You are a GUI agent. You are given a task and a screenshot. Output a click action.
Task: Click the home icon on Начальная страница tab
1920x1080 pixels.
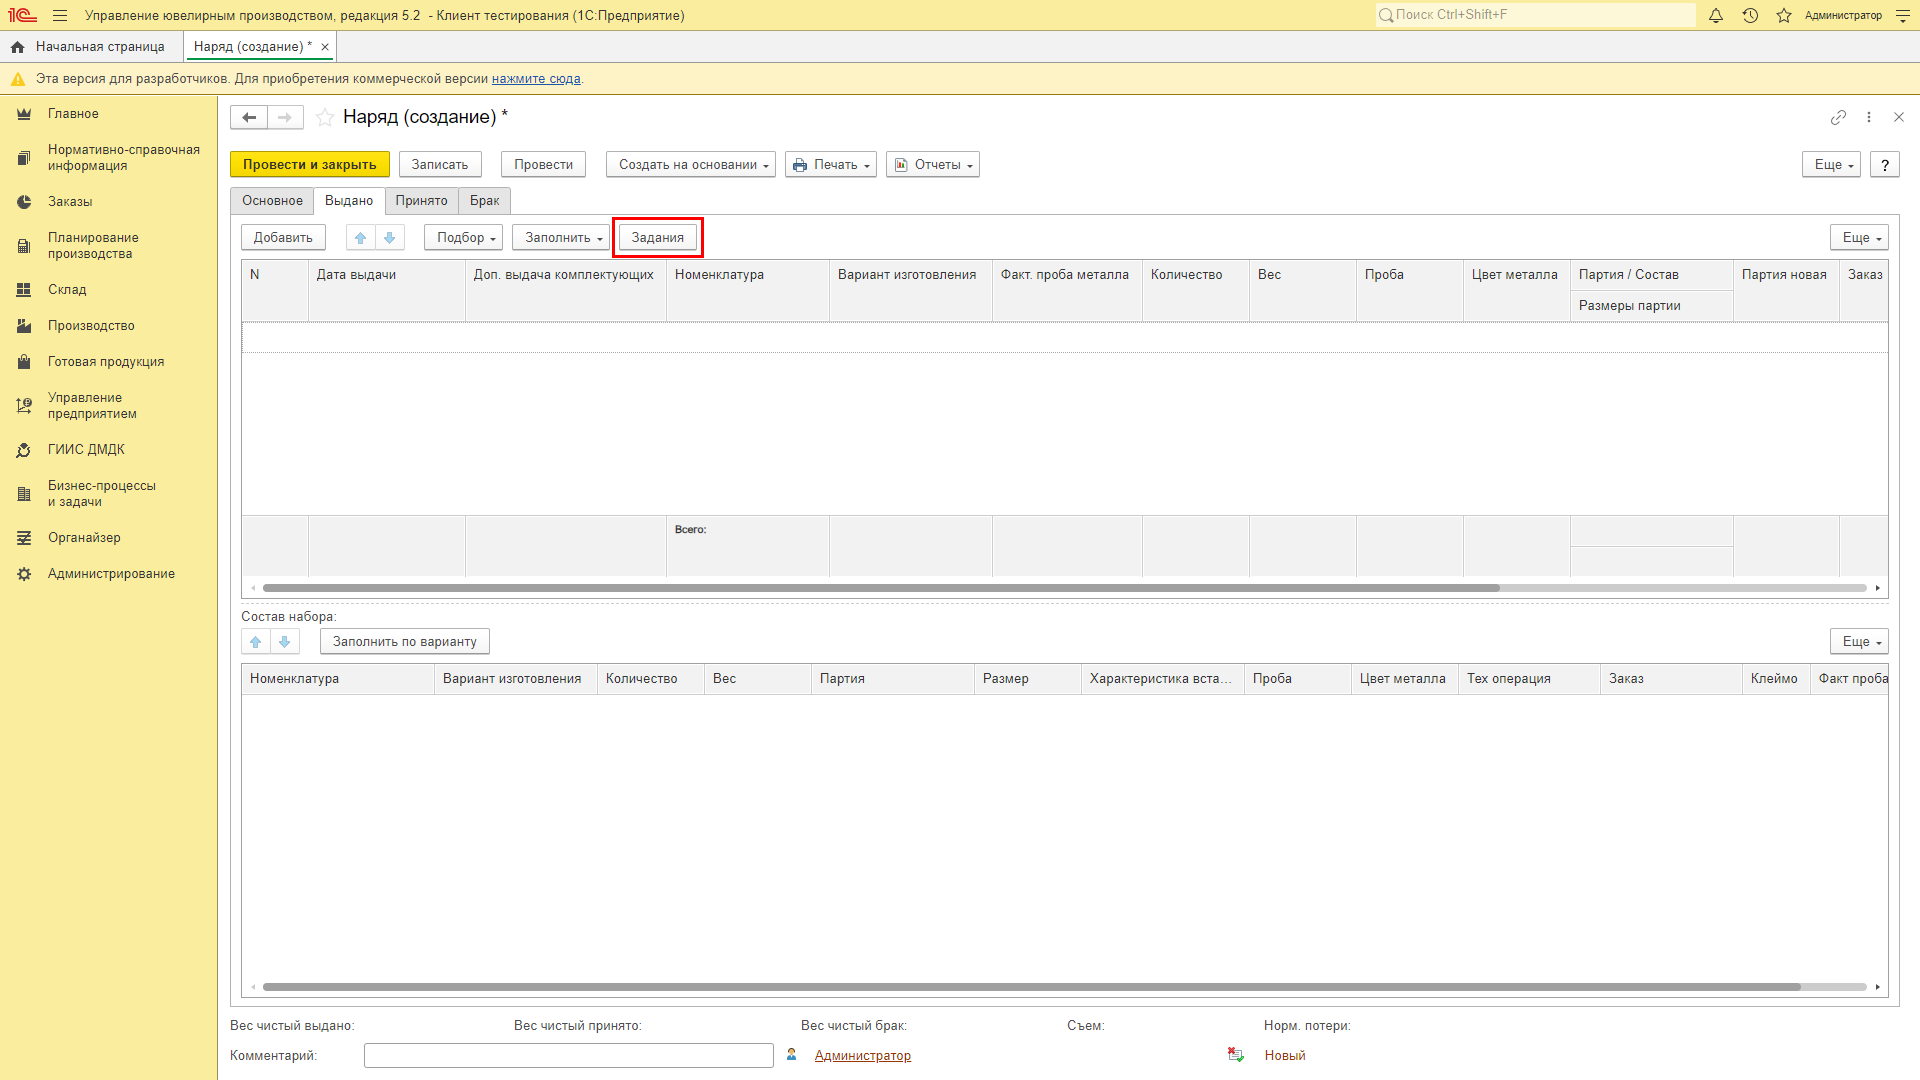(x=17, y=47)
